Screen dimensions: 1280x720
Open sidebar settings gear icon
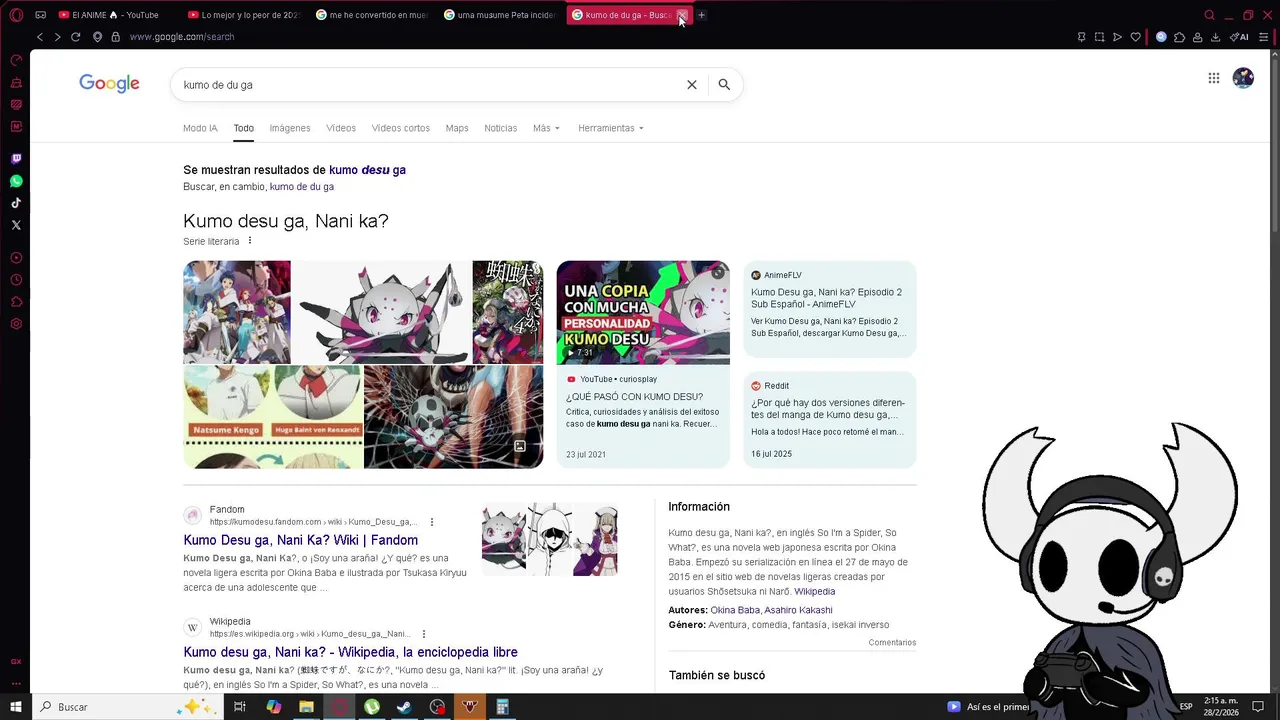16,324
